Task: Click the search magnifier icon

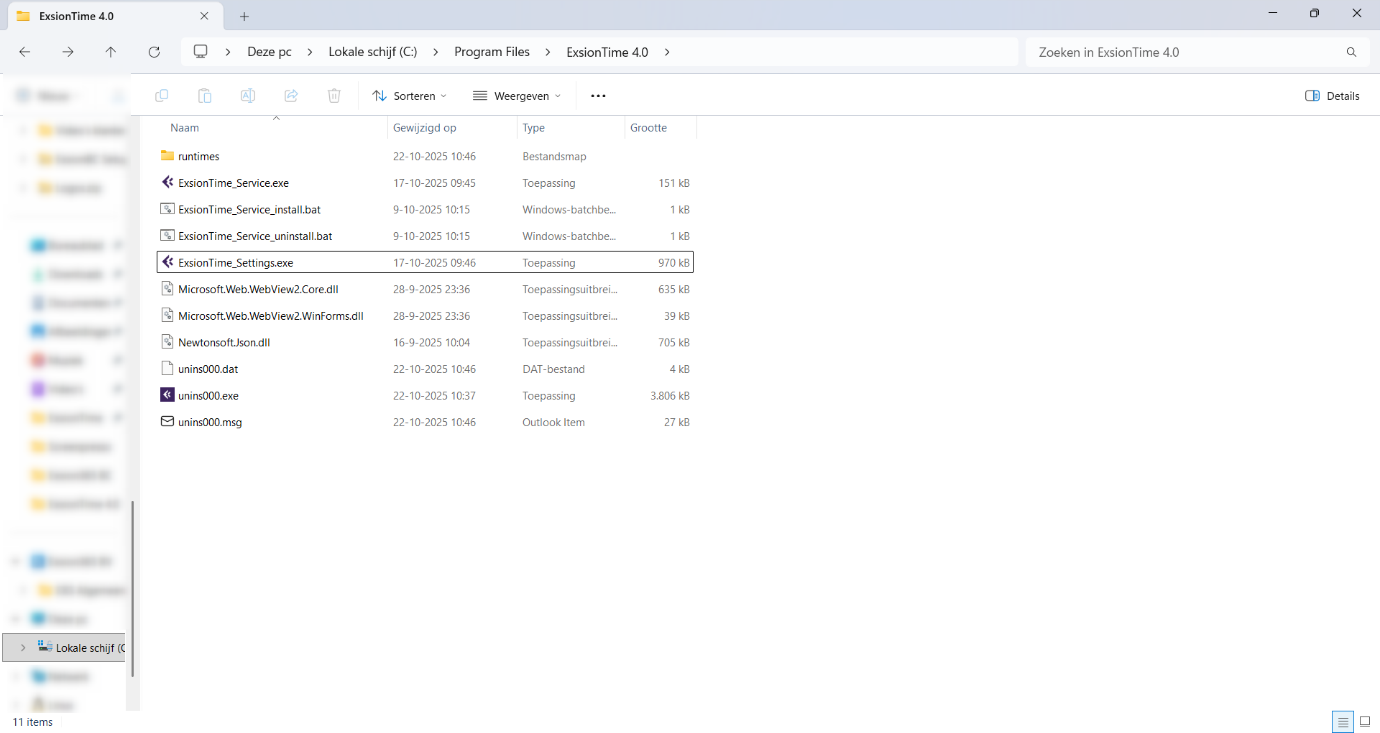Action: click(1352, 52)
